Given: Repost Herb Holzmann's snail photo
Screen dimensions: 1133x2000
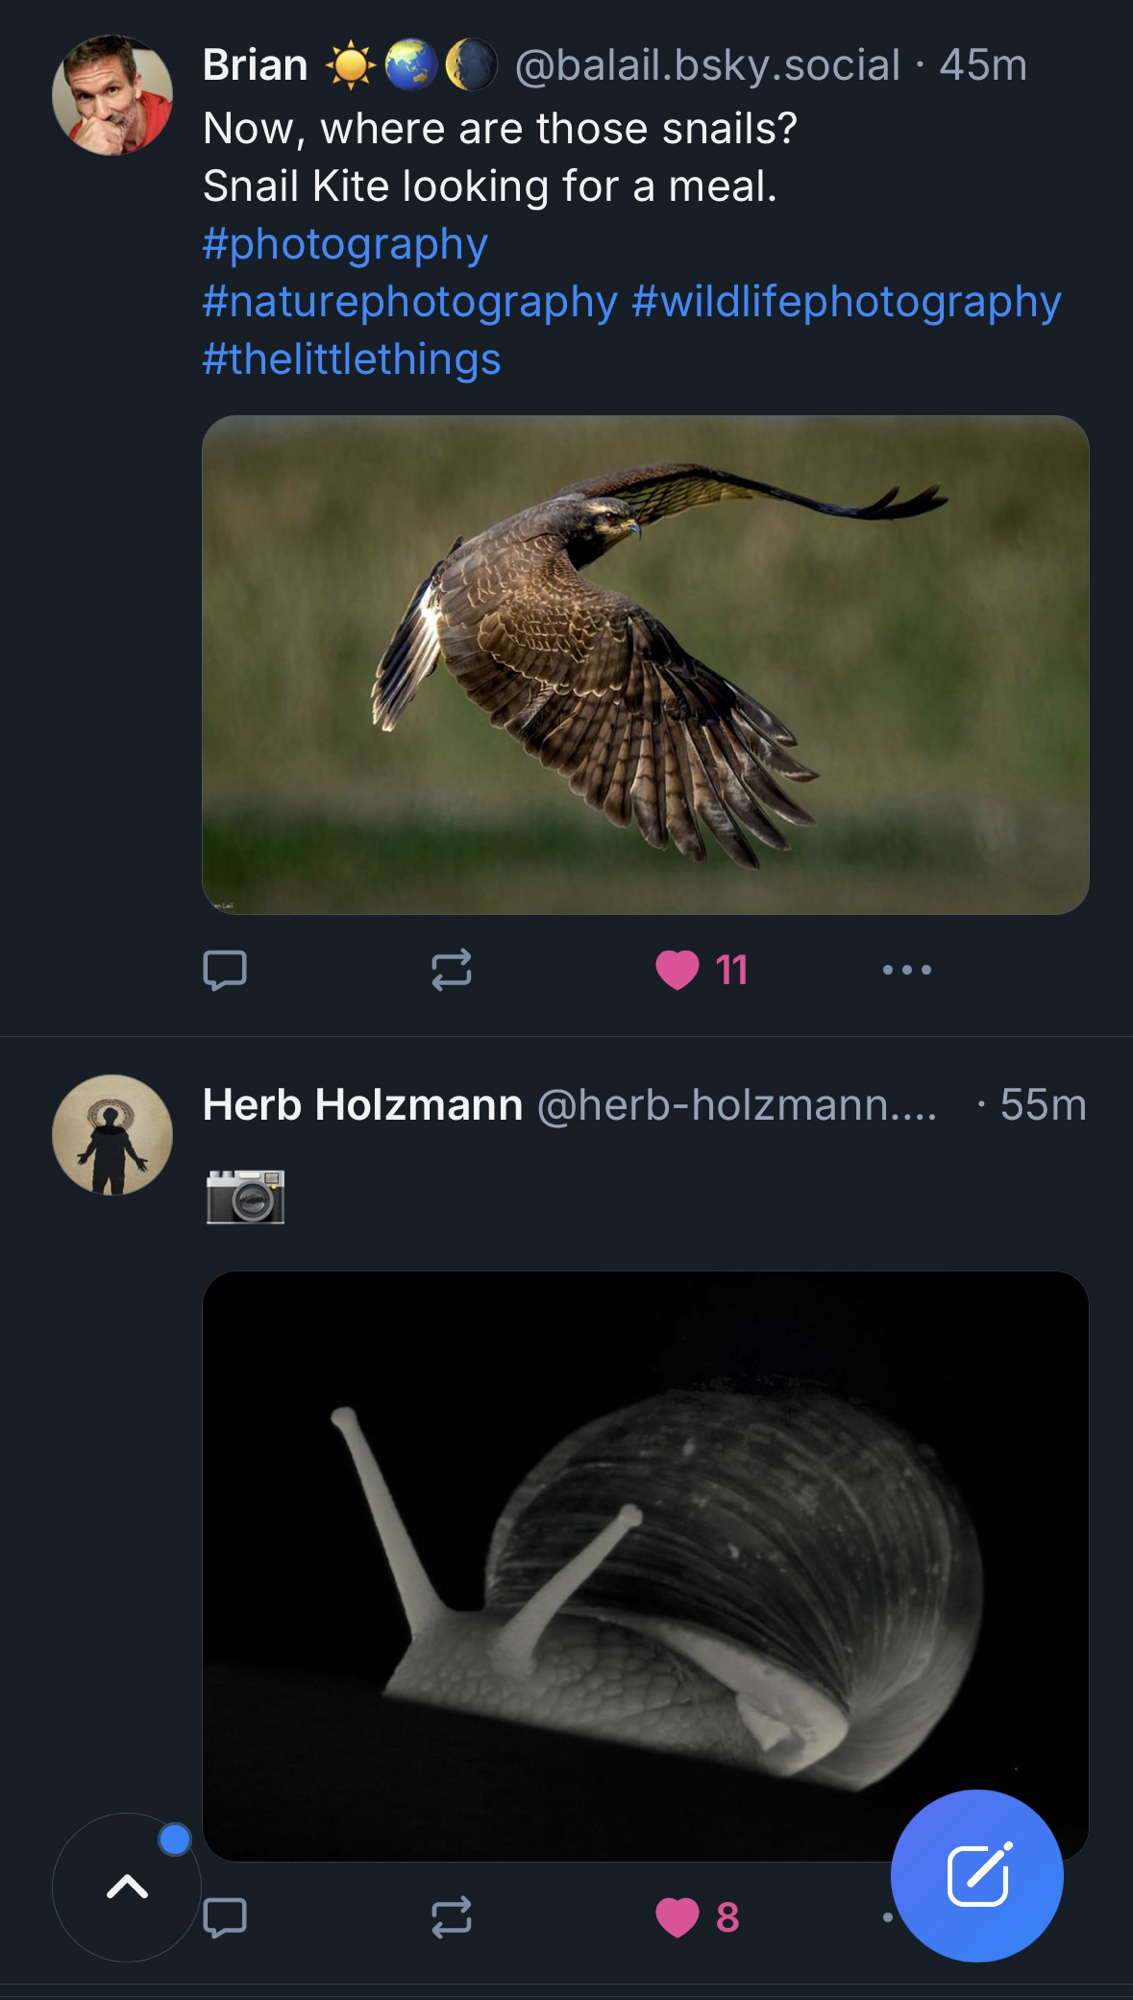Looking at the screenshot, I should [451, 1917].
